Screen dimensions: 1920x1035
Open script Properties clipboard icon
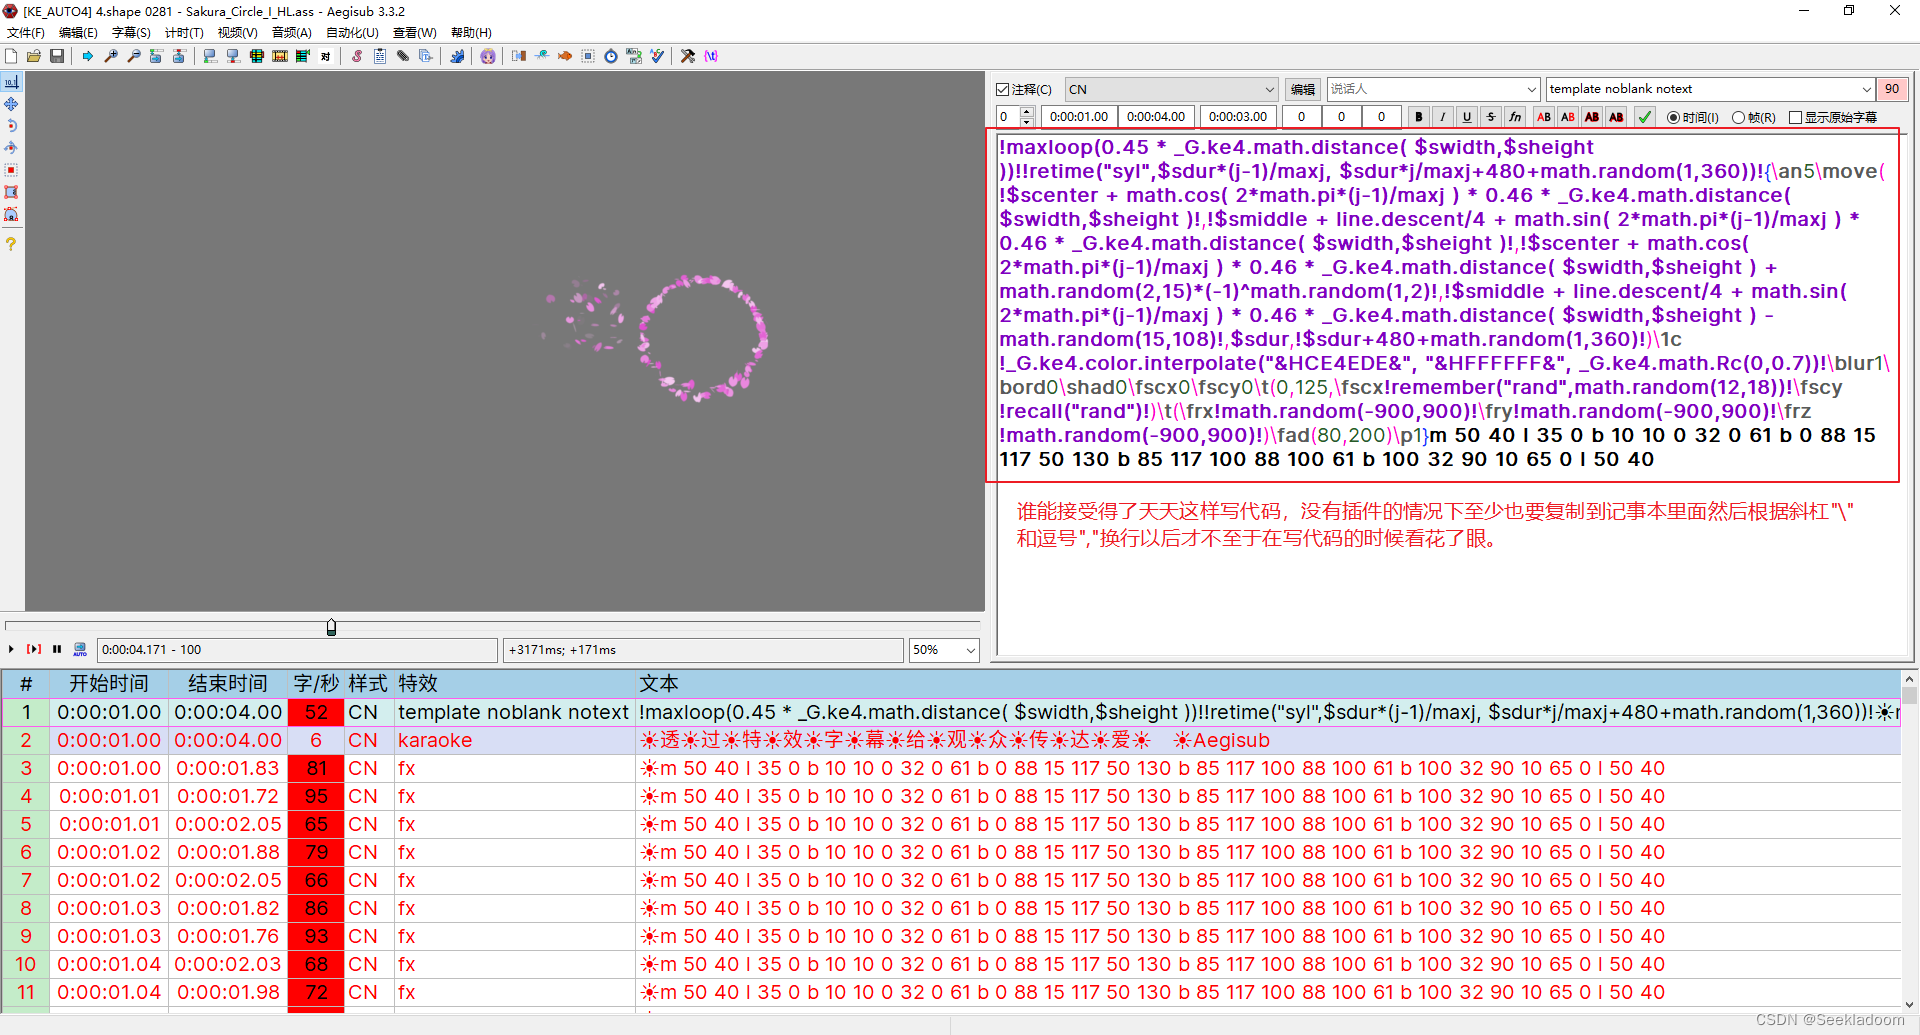pos(380,56)
